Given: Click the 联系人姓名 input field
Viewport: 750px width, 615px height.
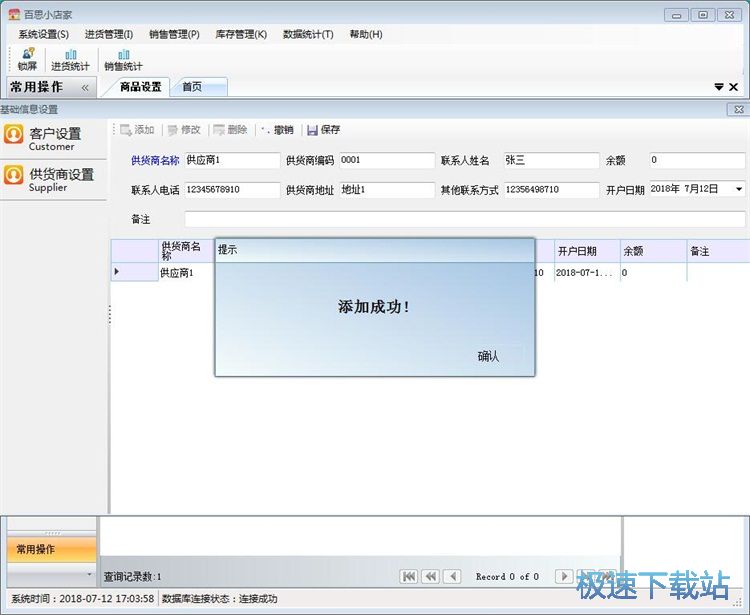Looking at the screenshot, I should click(x=551, y=160).
